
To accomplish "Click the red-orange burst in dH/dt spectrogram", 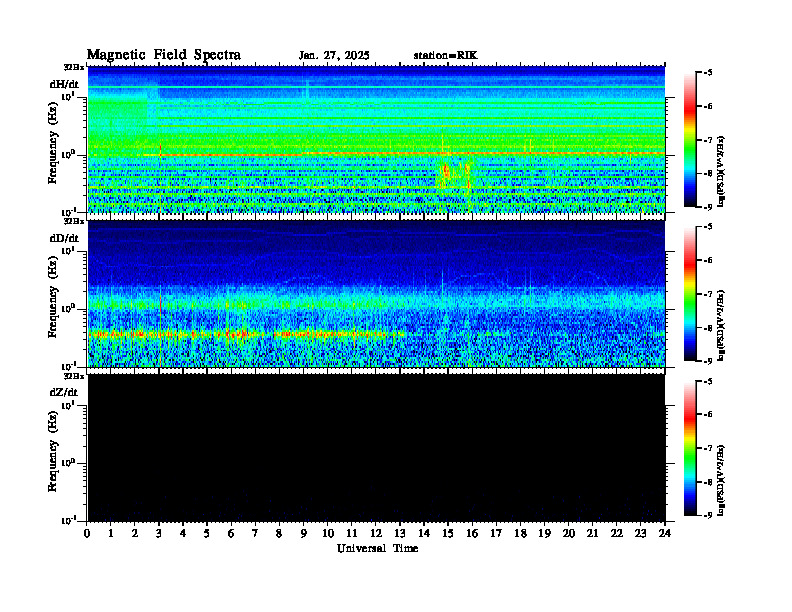I will tap(447, 172).
